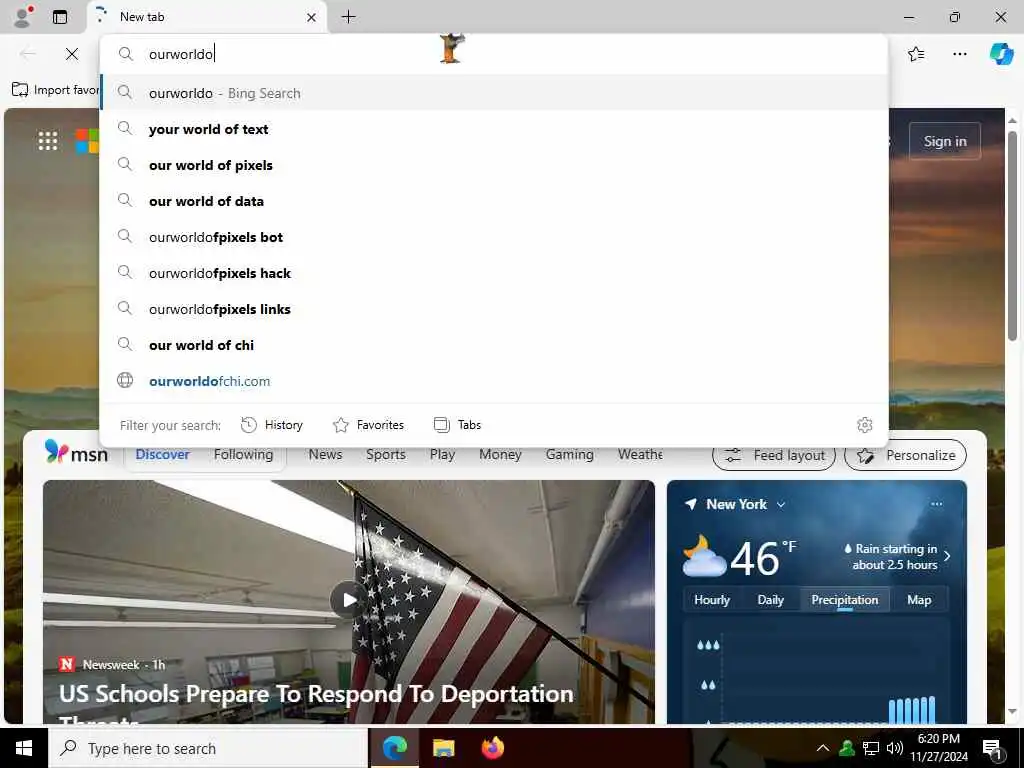Click the Personalize button
1024x768 pixels.
pyautogui.click(x=906, y=455)
